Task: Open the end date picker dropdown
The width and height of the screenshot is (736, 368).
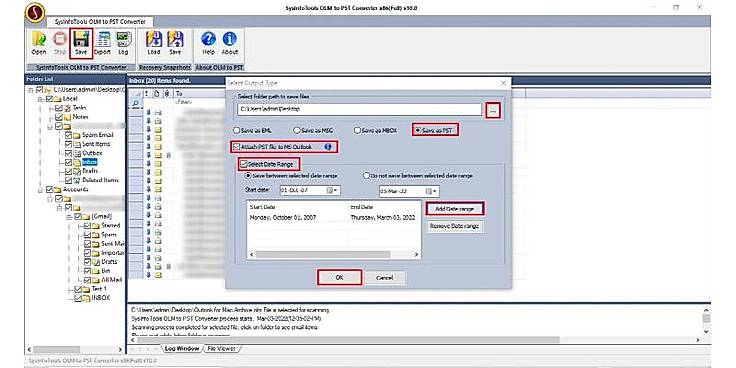Action: pyautogui.click(x=432, y=191)
